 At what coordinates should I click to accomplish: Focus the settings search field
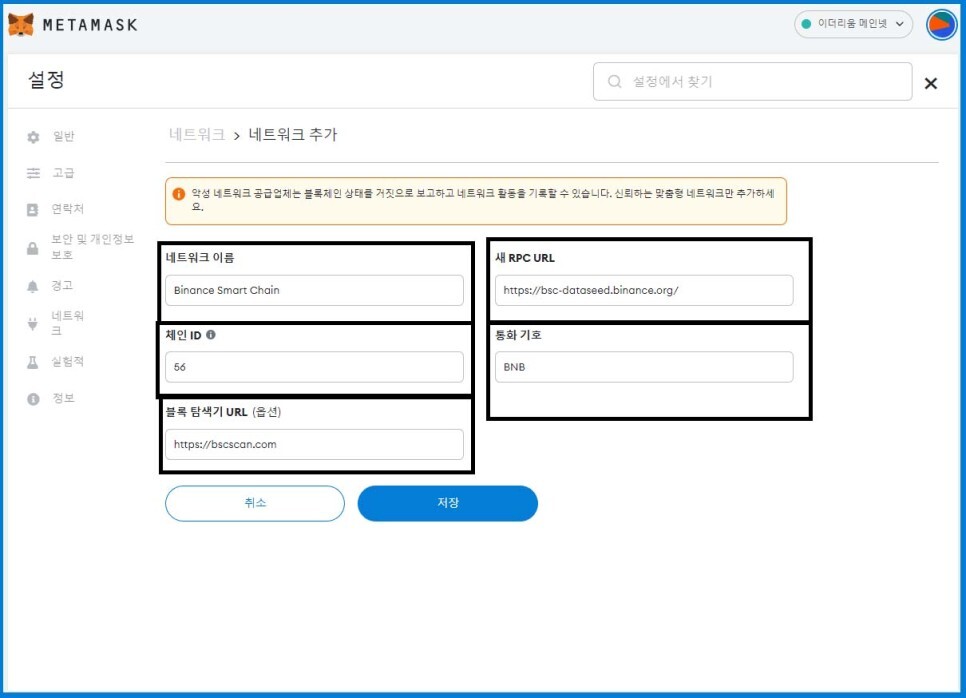tap(752, 81)
